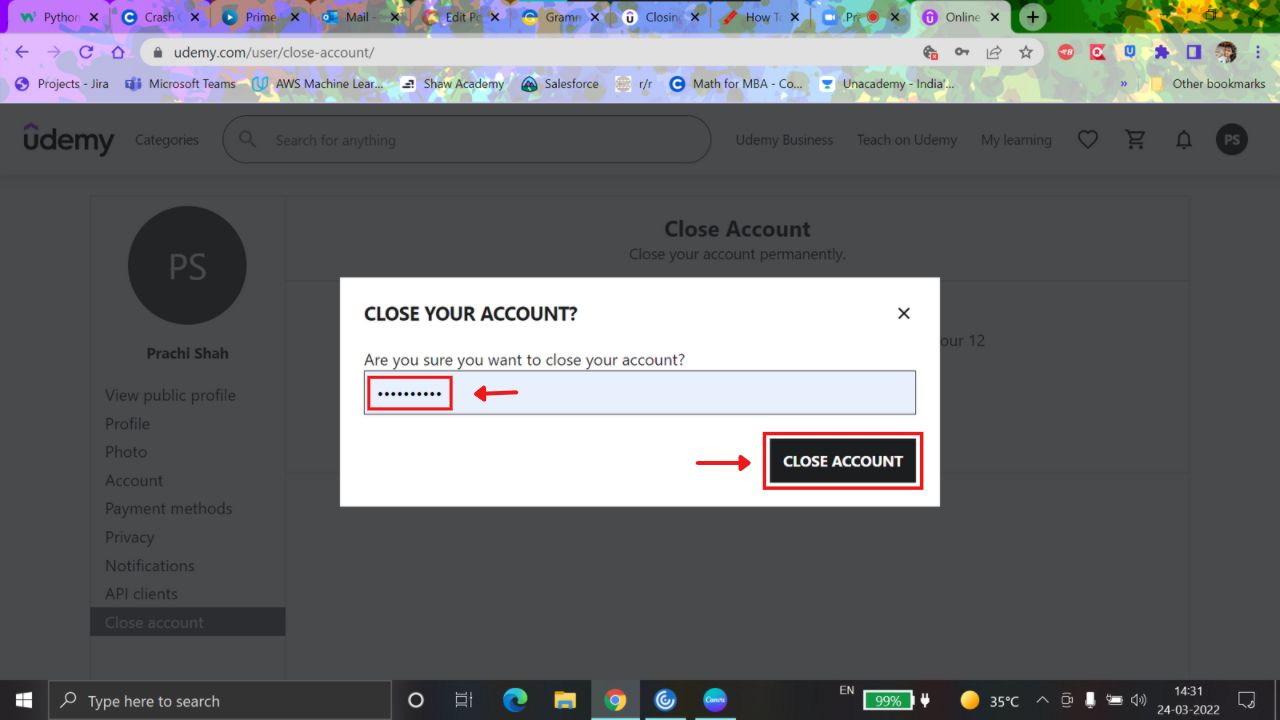The width and height of the screenshot is (1280, 720).
Task: Open the My learning link
Action: click(1015, 140)
